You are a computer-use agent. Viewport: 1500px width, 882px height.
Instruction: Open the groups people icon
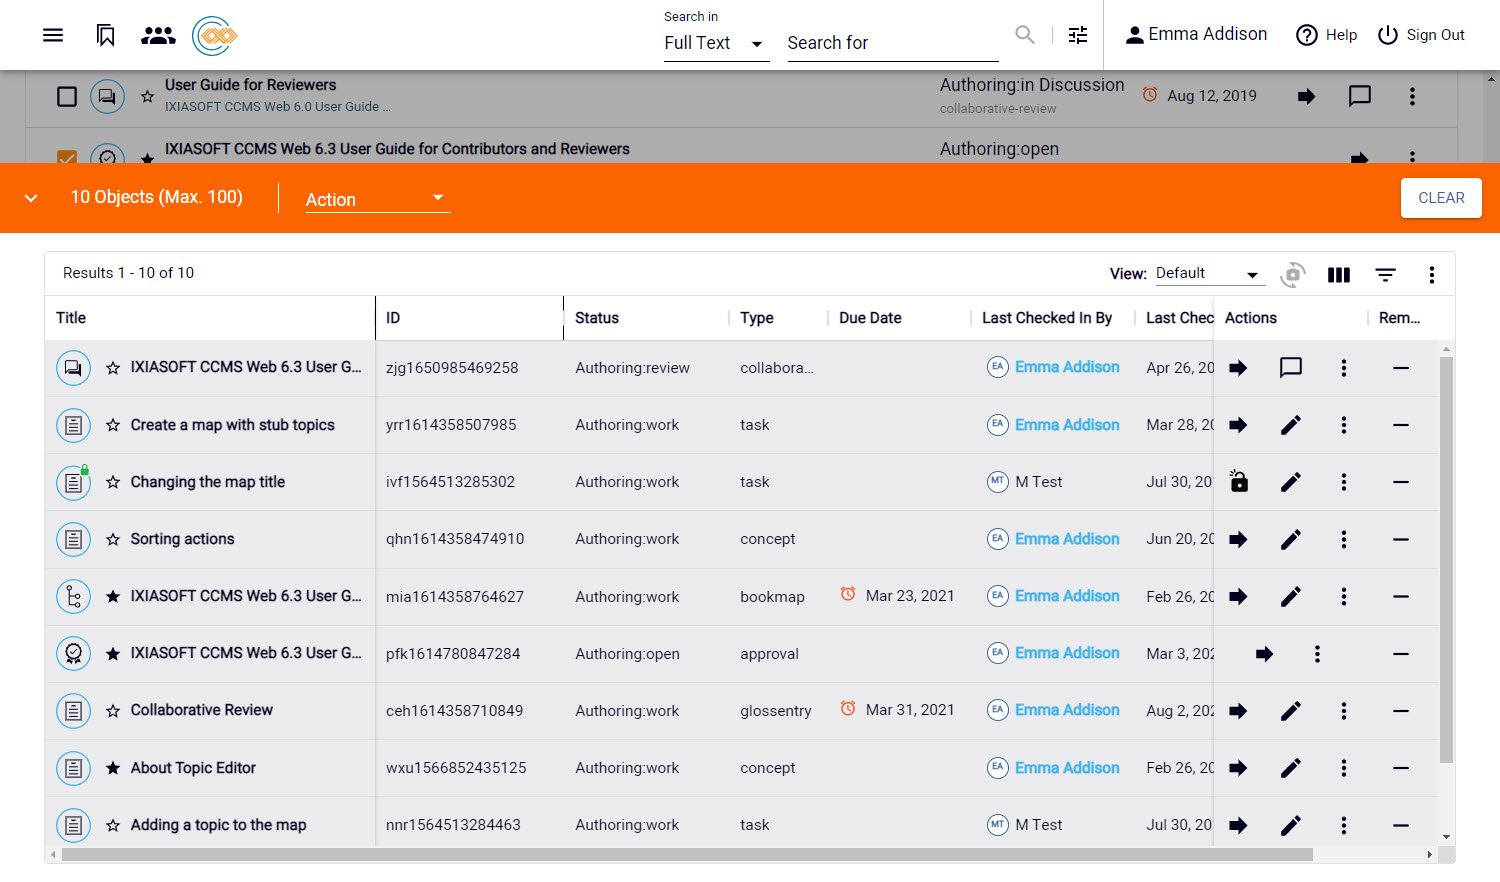pos(158,36)
